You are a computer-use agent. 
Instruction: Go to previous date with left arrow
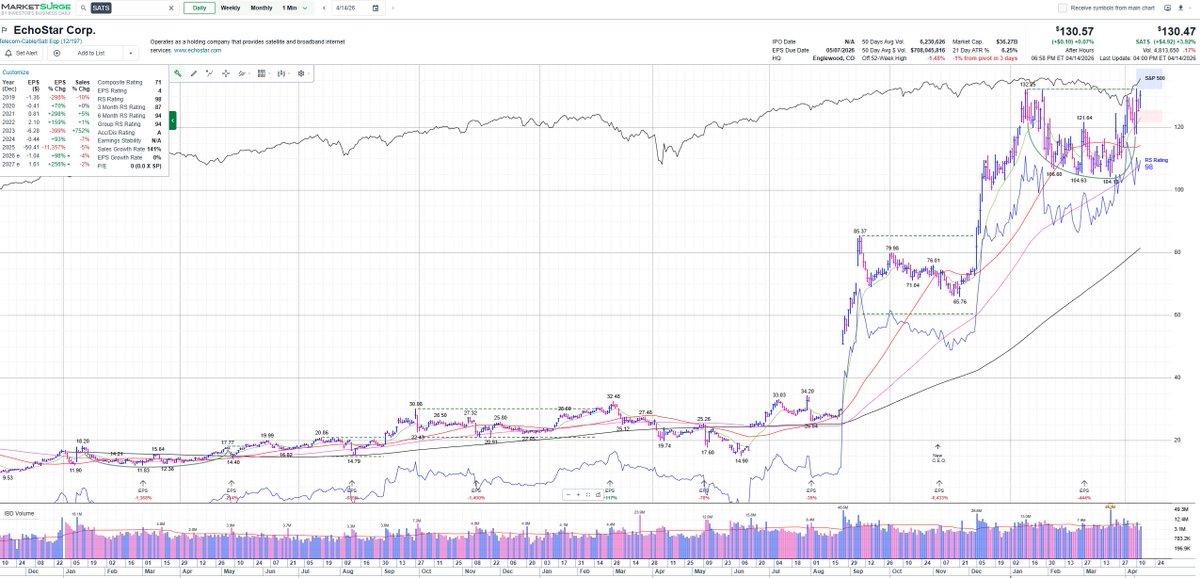[324, 8]
